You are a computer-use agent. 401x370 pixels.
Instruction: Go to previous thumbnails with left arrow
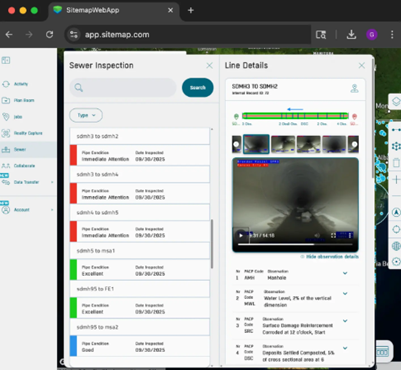pos(236,144)
